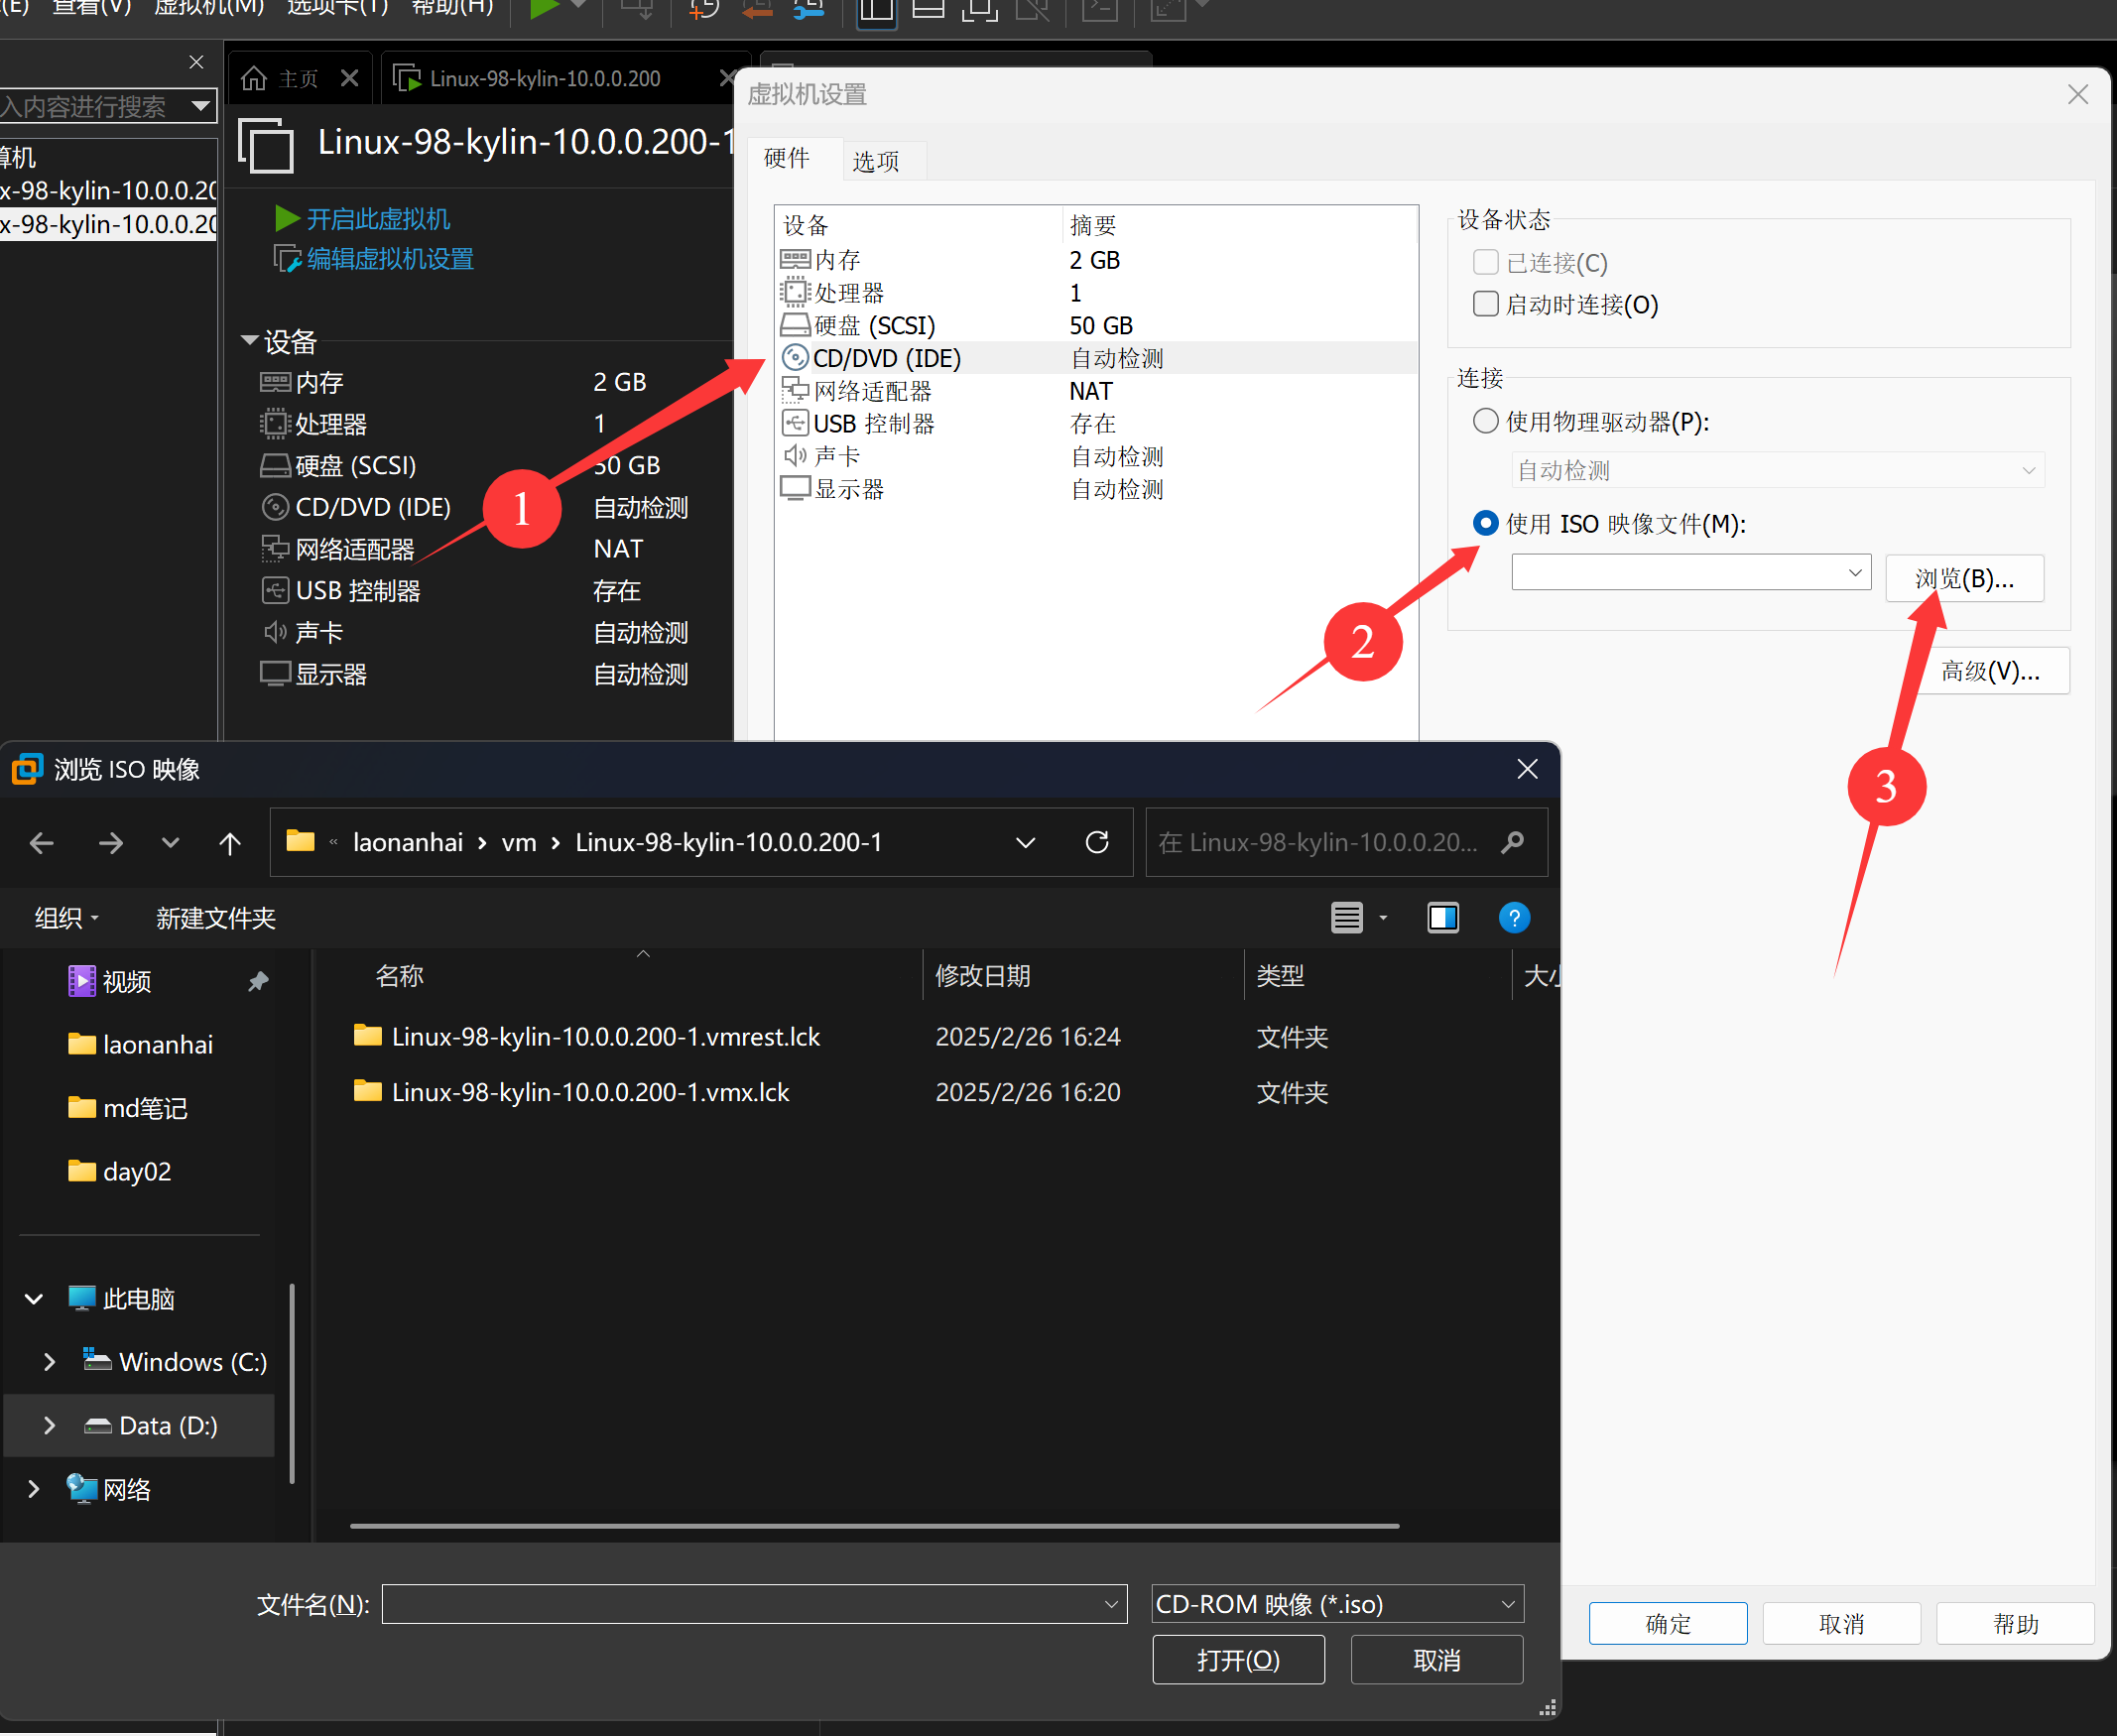Click green play icon 开启此虚拟机

pyautogui.click(x=287, y=218)
